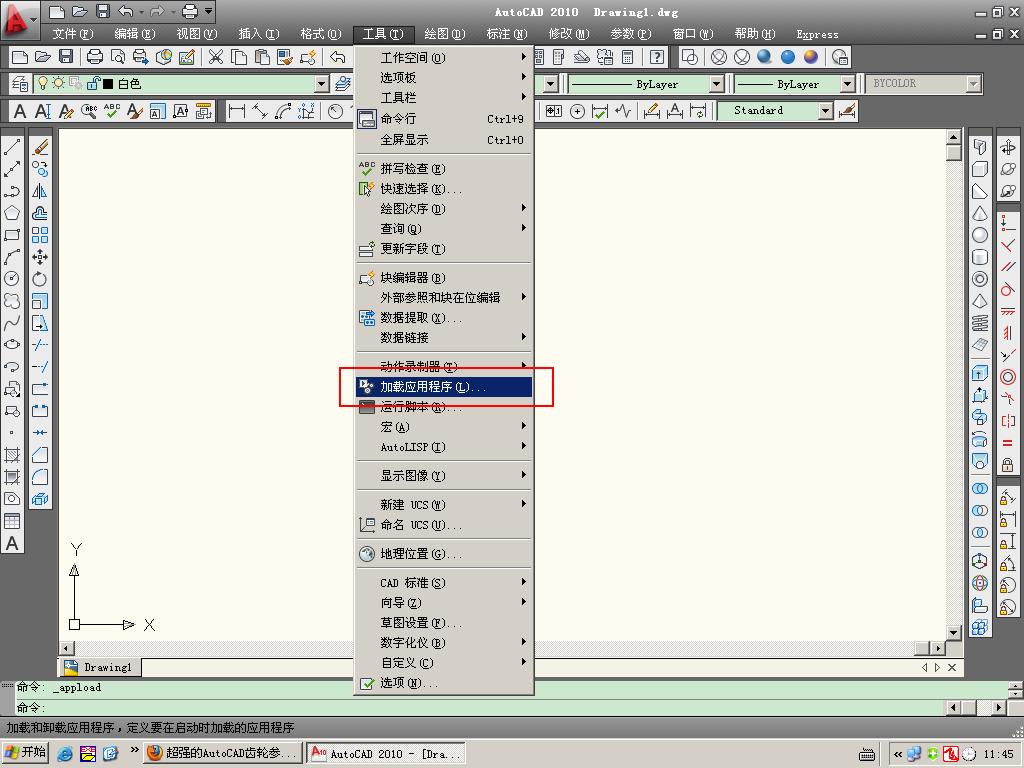Image resolution: width=1024 pixels, height=768 pixels.
Task: Click the Drawing1 document tab
Action: [100, 667]
